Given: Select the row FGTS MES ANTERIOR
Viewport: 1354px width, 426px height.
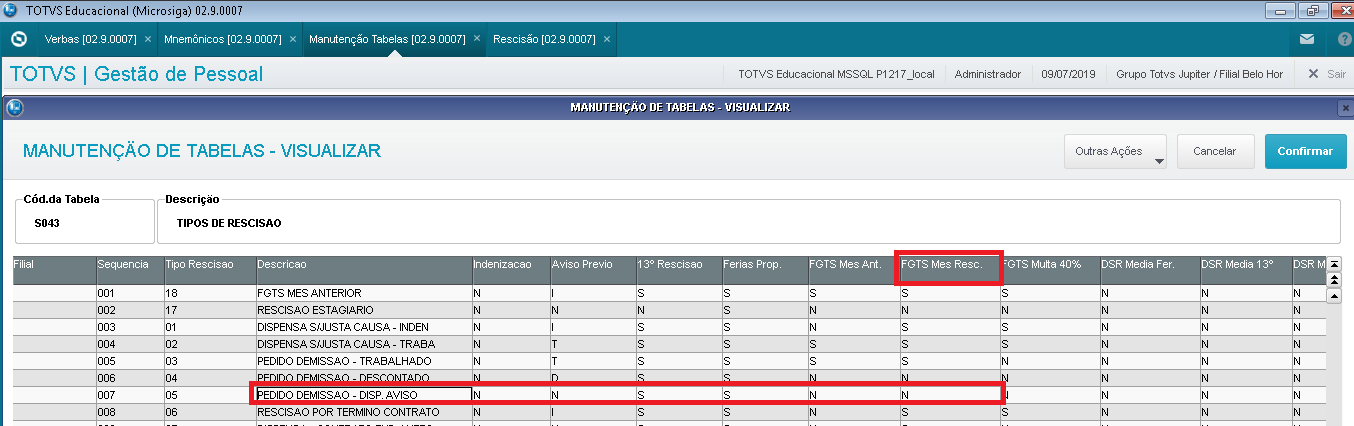Looking at the screenshot, I should [x=669, y=294].
